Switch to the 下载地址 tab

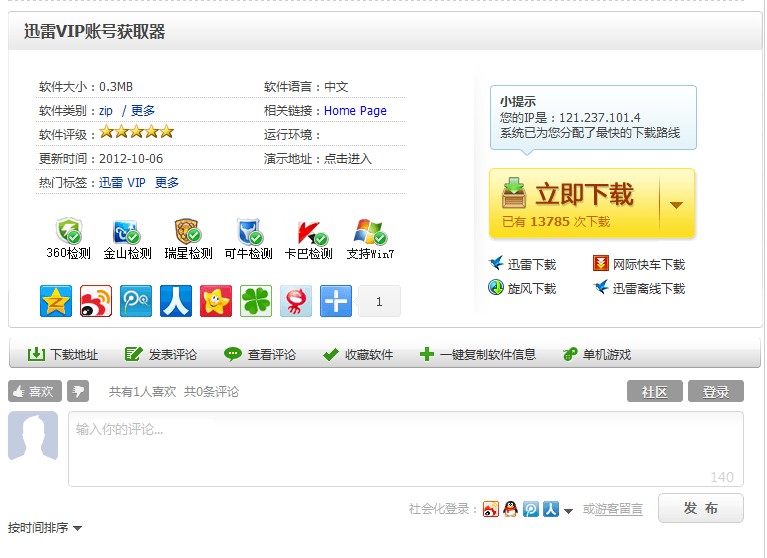click(63, 355)
